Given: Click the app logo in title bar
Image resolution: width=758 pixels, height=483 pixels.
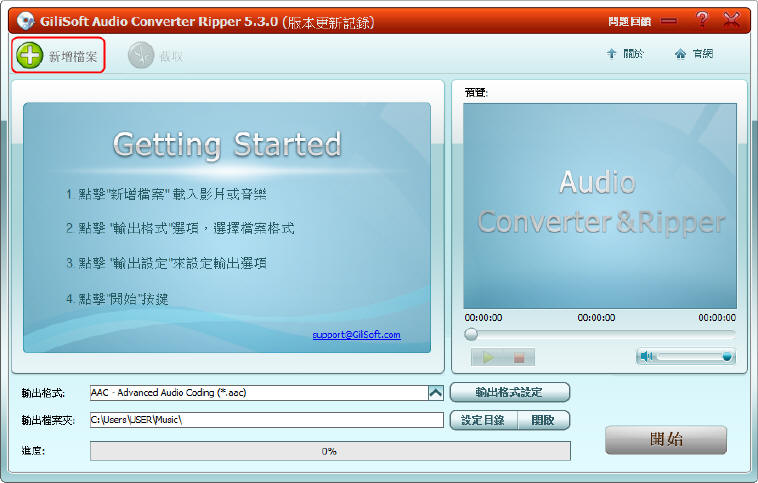Looking at the screenshot, I should (x=25, y=20).
